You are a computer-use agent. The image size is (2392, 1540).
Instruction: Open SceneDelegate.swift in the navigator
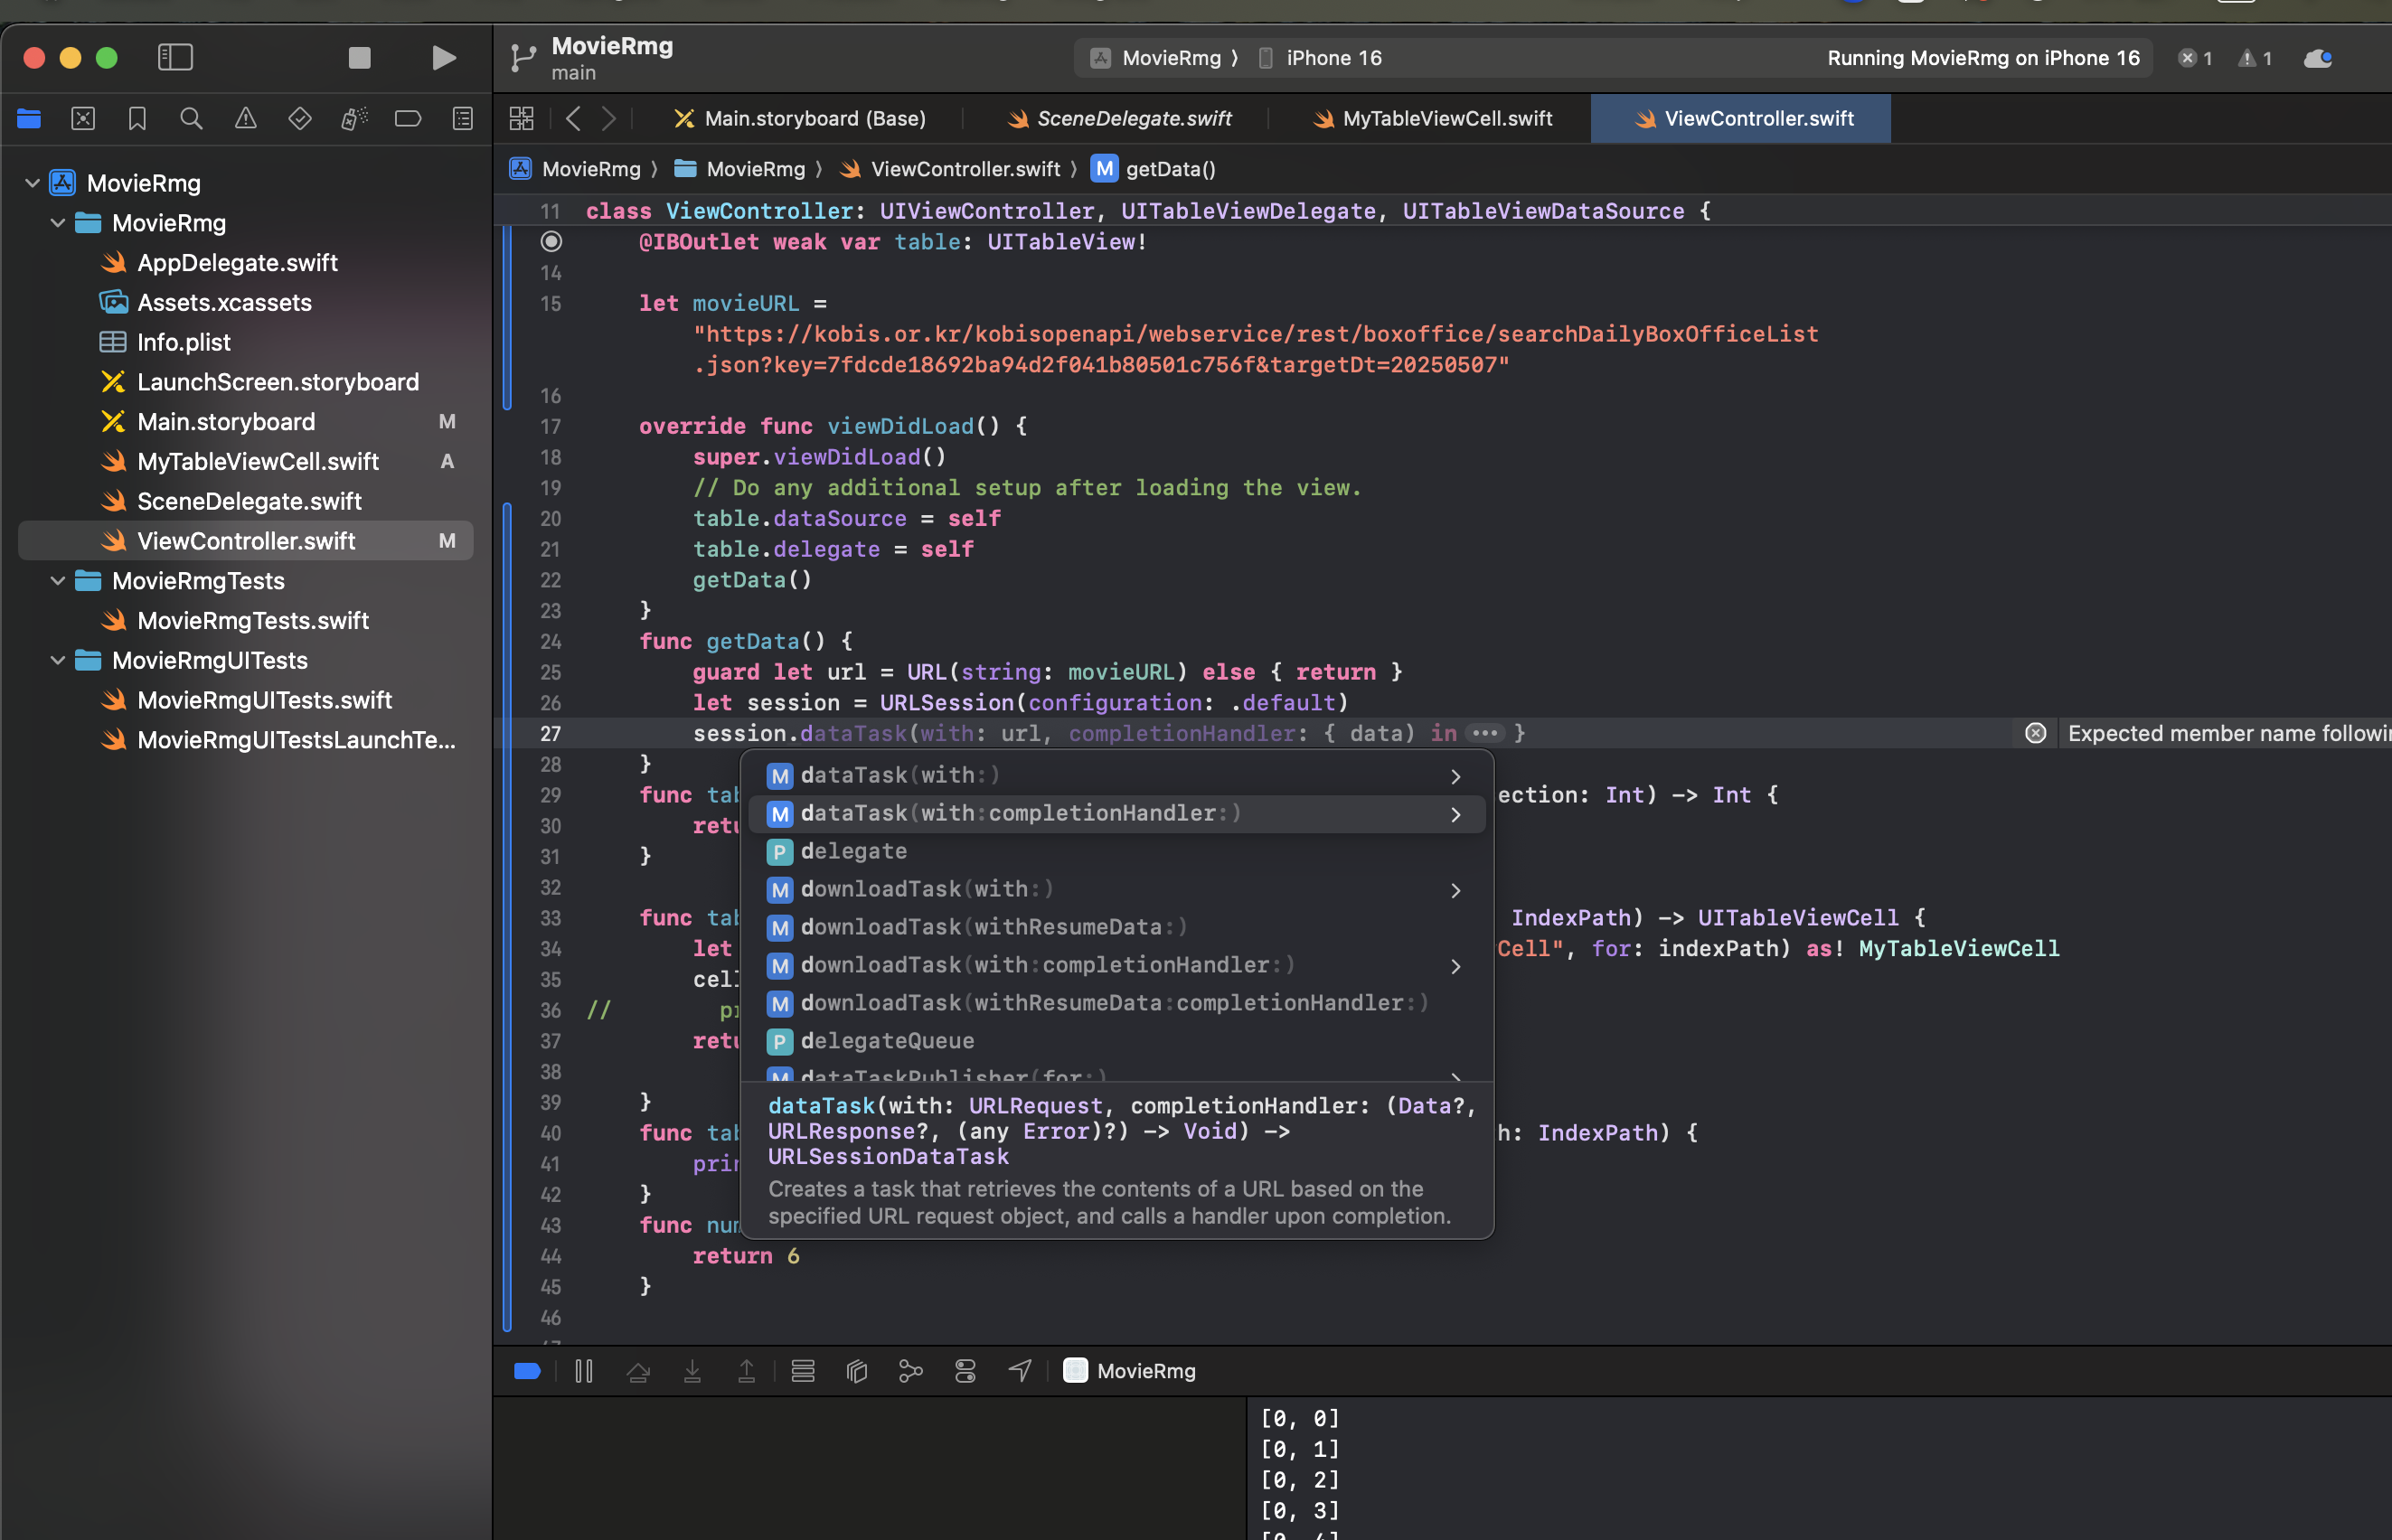click(x=248, y=502)
